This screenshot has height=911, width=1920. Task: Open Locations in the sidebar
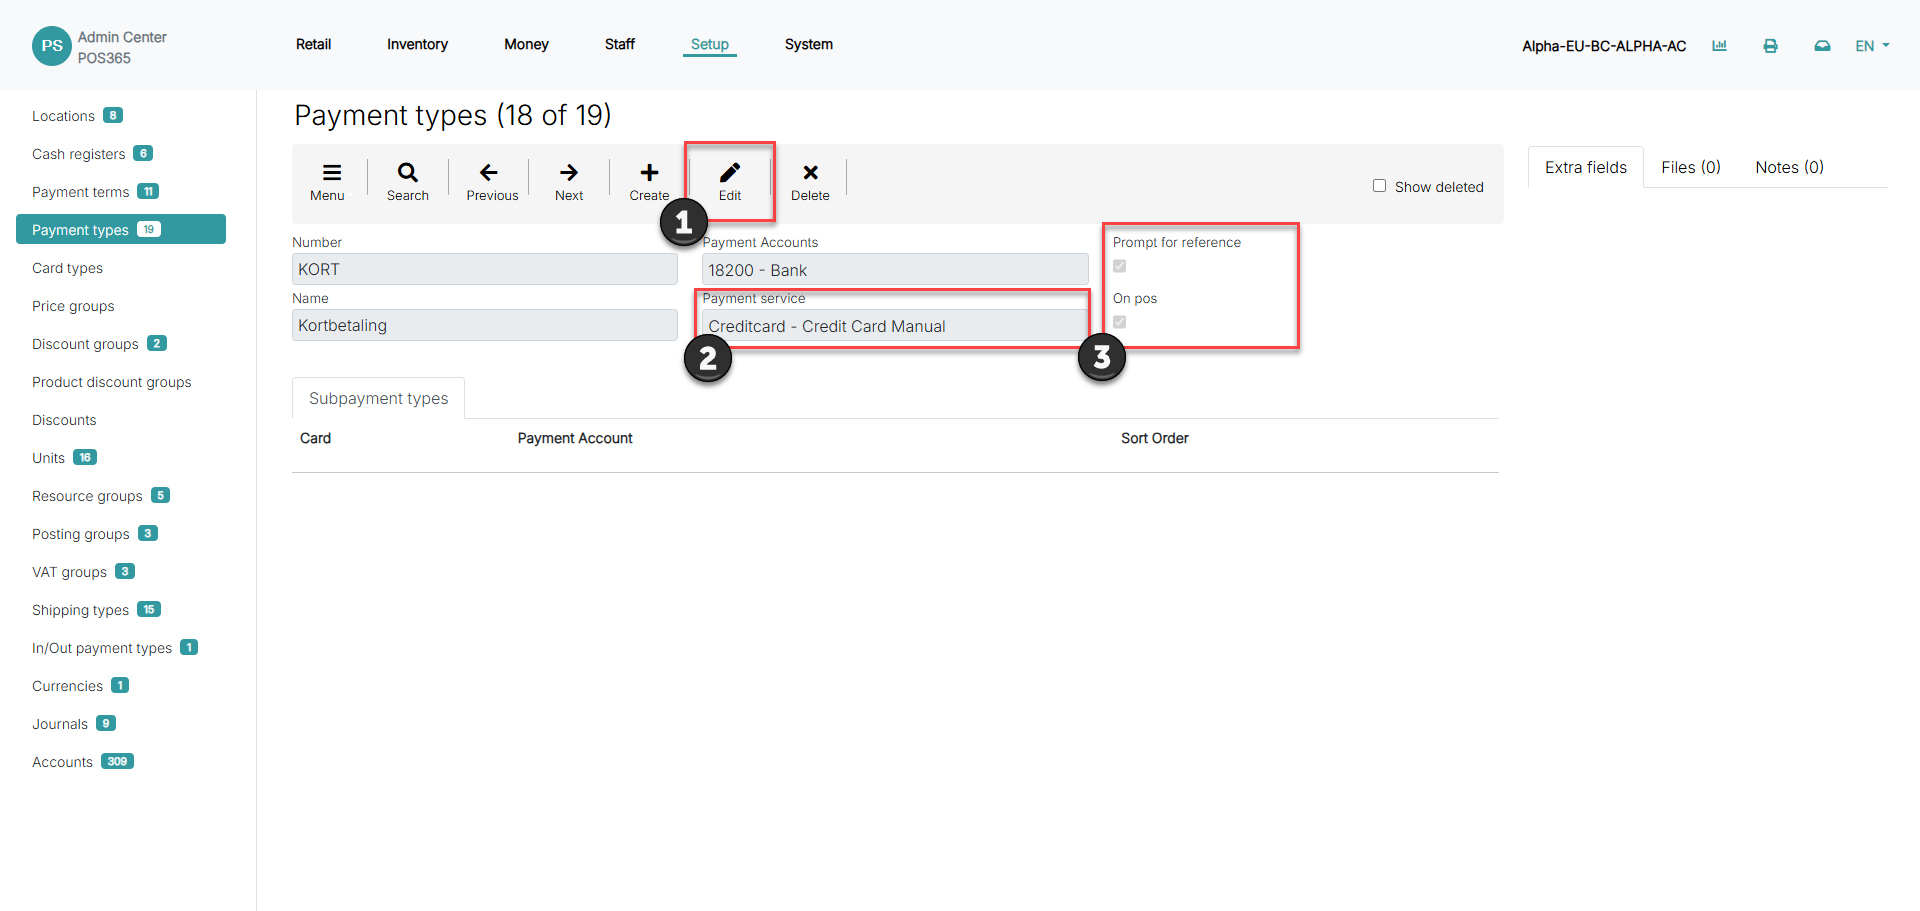63,116
